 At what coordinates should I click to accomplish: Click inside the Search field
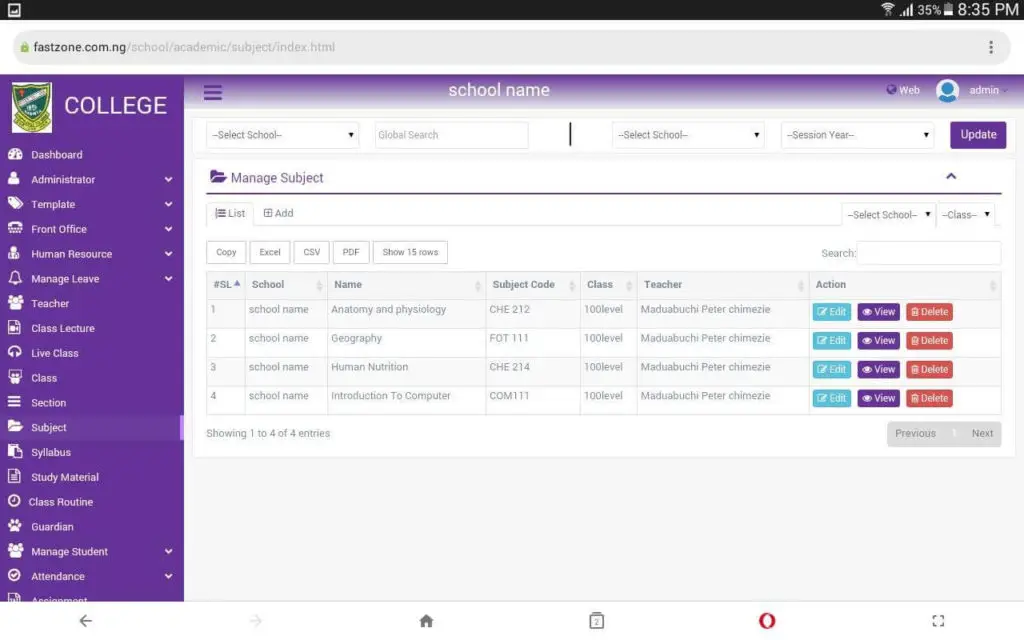point(929,253)
